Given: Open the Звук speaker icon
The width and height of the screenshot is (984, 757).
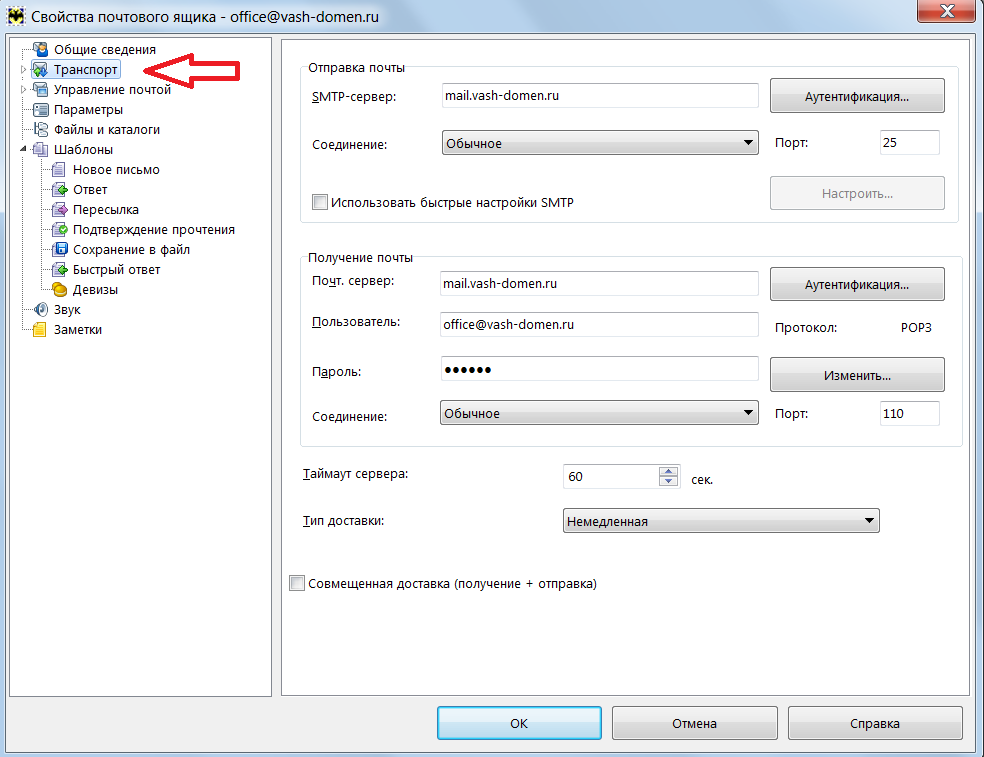Looking at the screenshot, I should click(41, 309).
